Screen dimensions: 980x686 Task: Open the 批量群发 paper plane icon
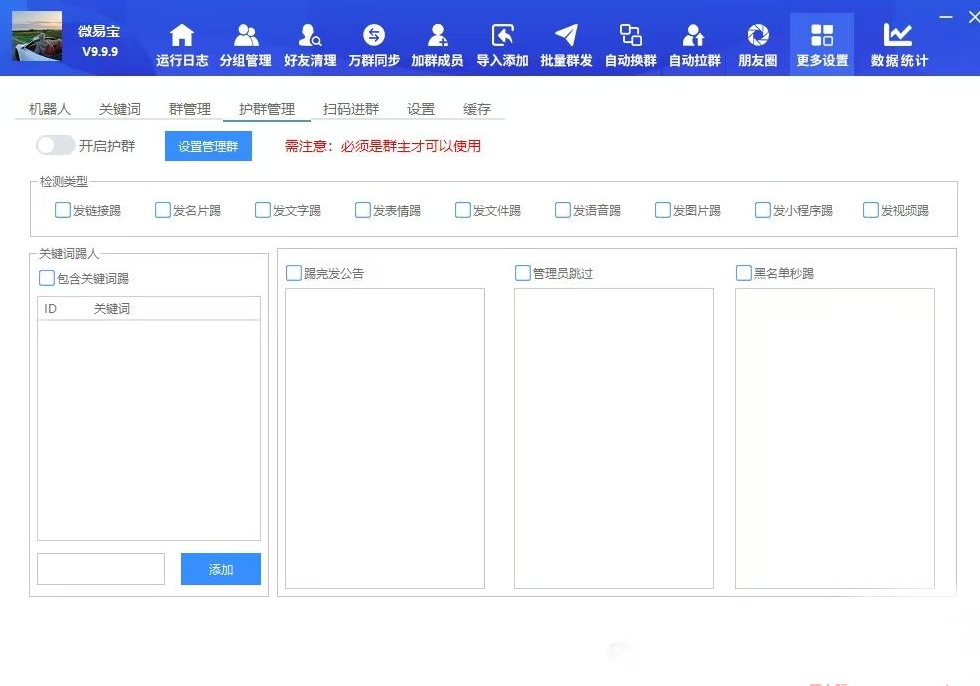pos(566,37)
